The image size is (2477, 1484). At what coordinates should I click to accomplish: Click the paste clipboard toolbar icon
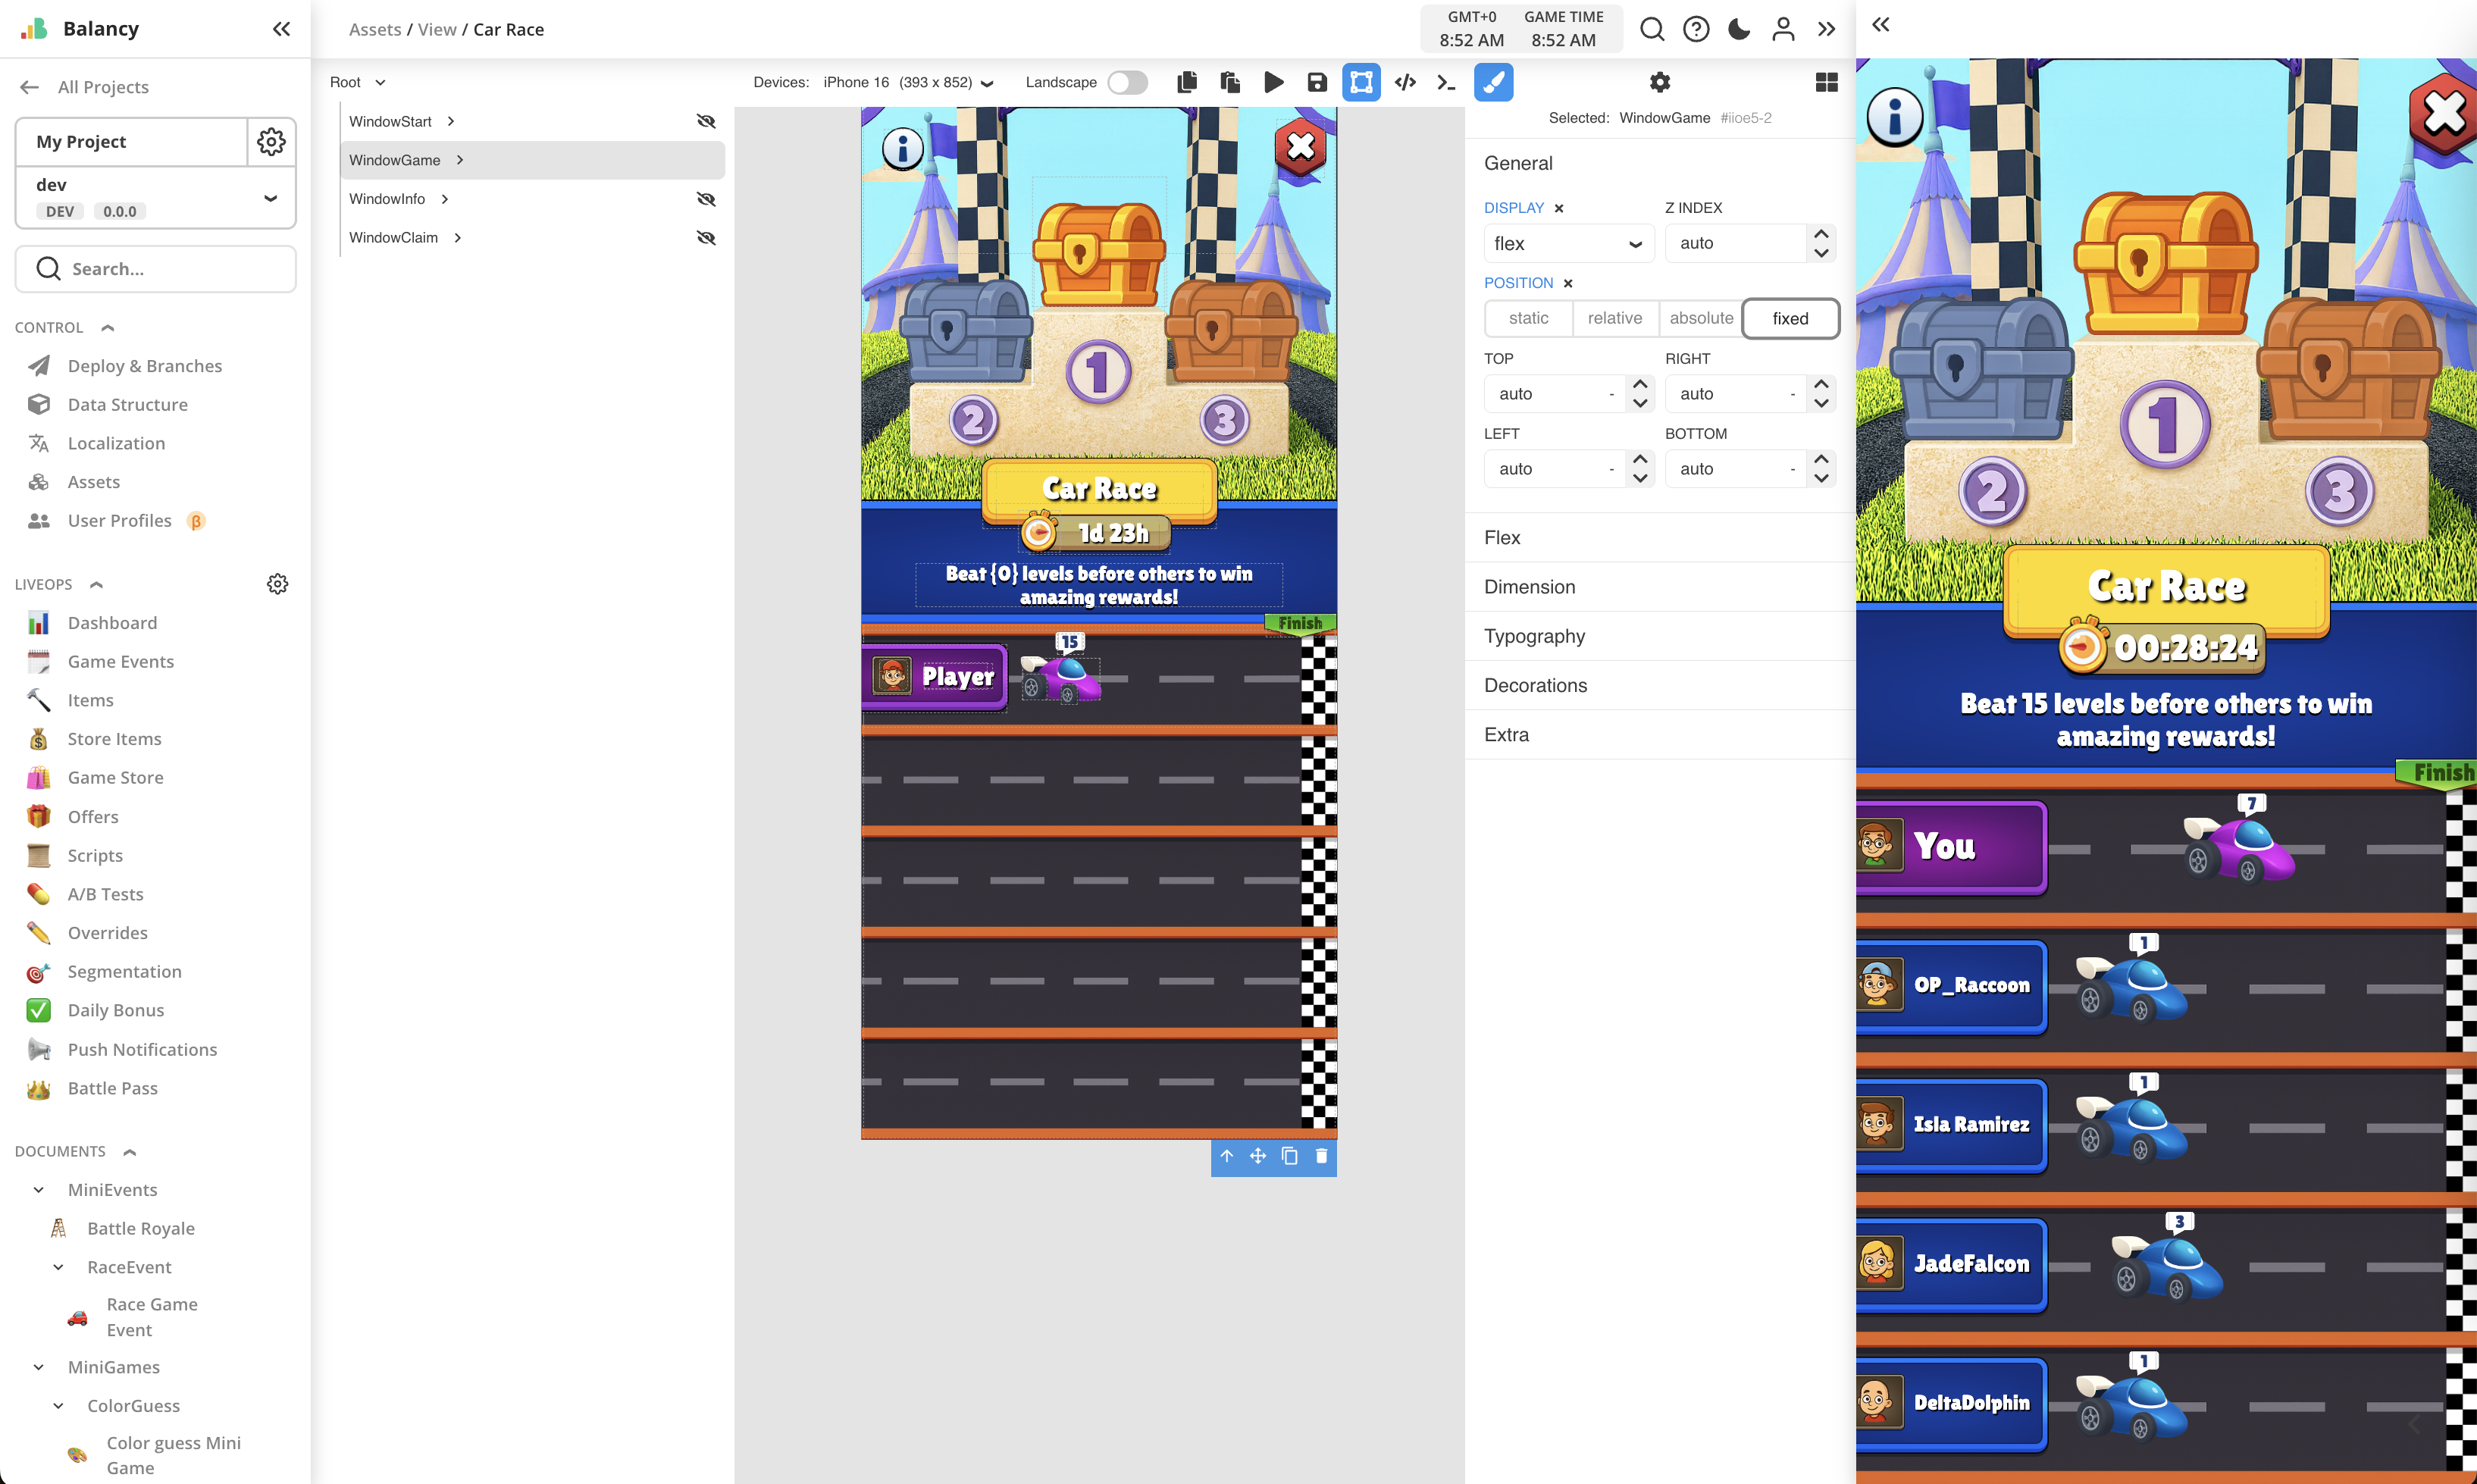1230,82
